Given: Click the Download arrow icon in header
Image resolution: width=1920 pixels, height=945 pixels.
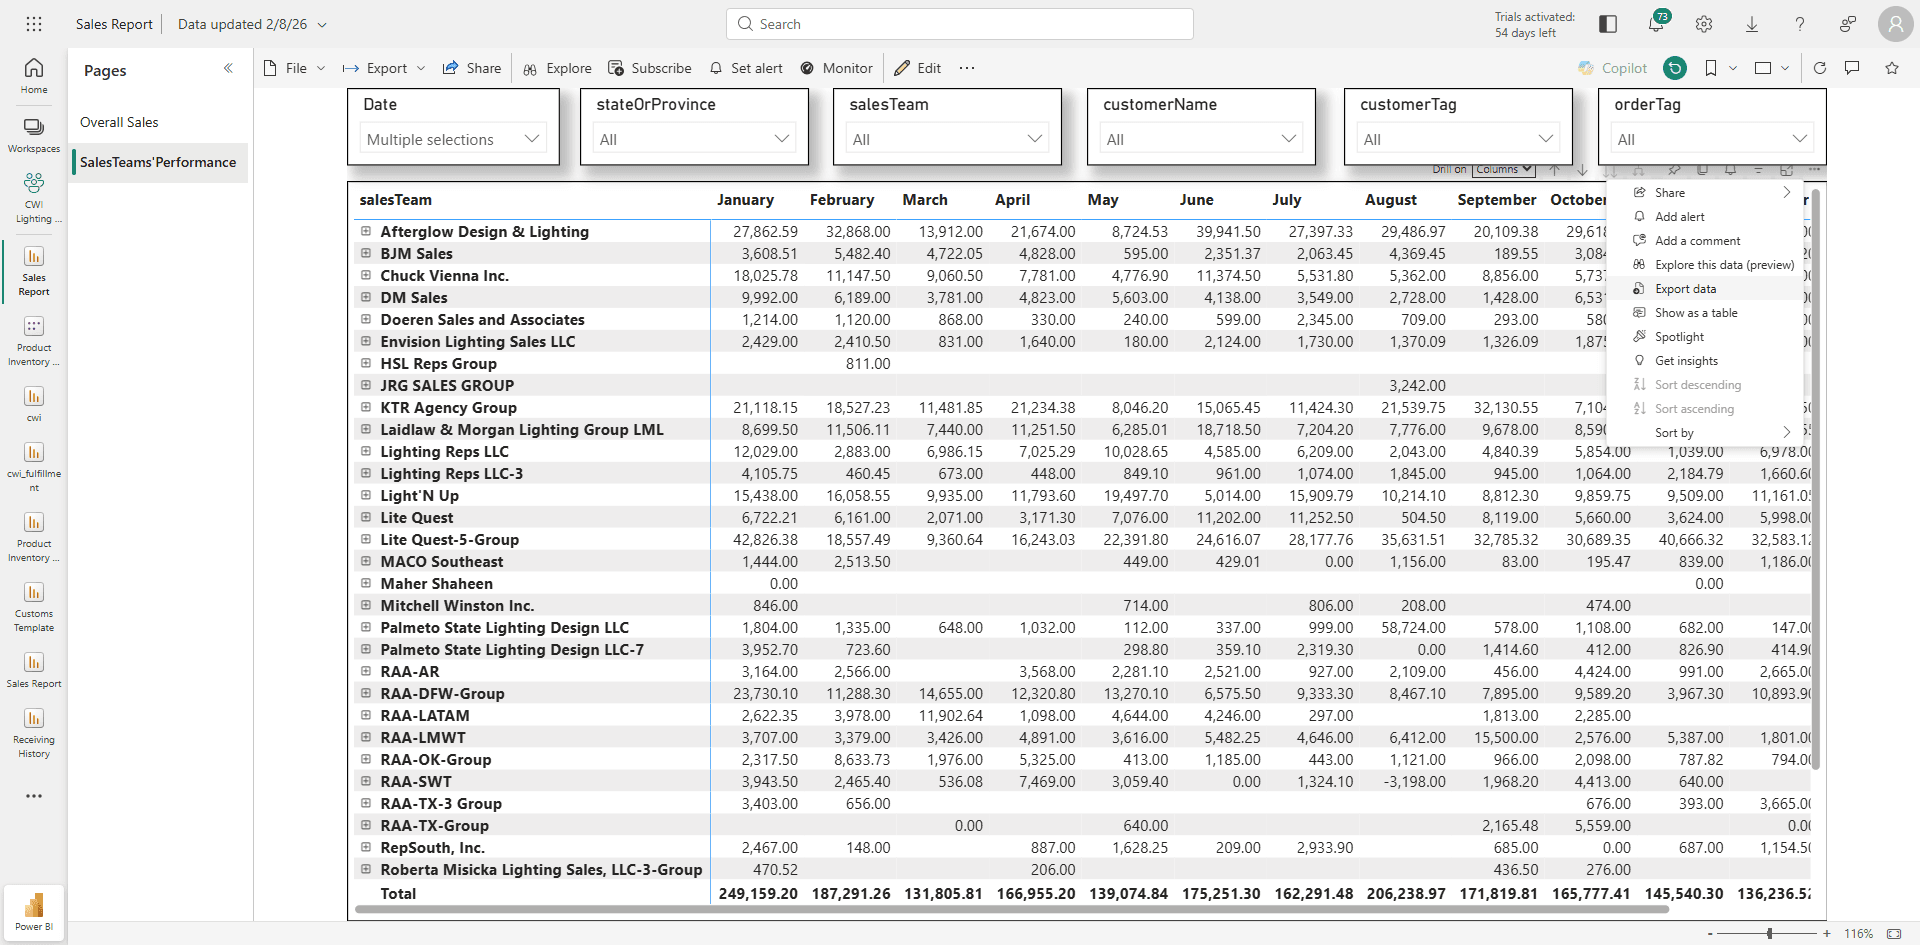Looking at the screenshot, I should pos(1752,24).
